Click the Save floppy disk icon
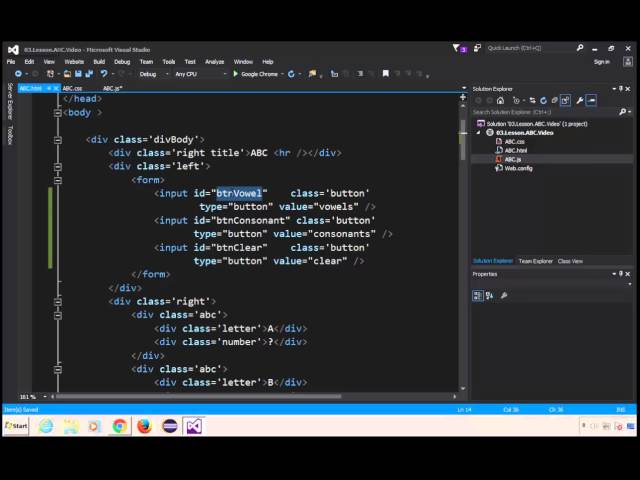The image size is (640, 480). click(78, 74)
